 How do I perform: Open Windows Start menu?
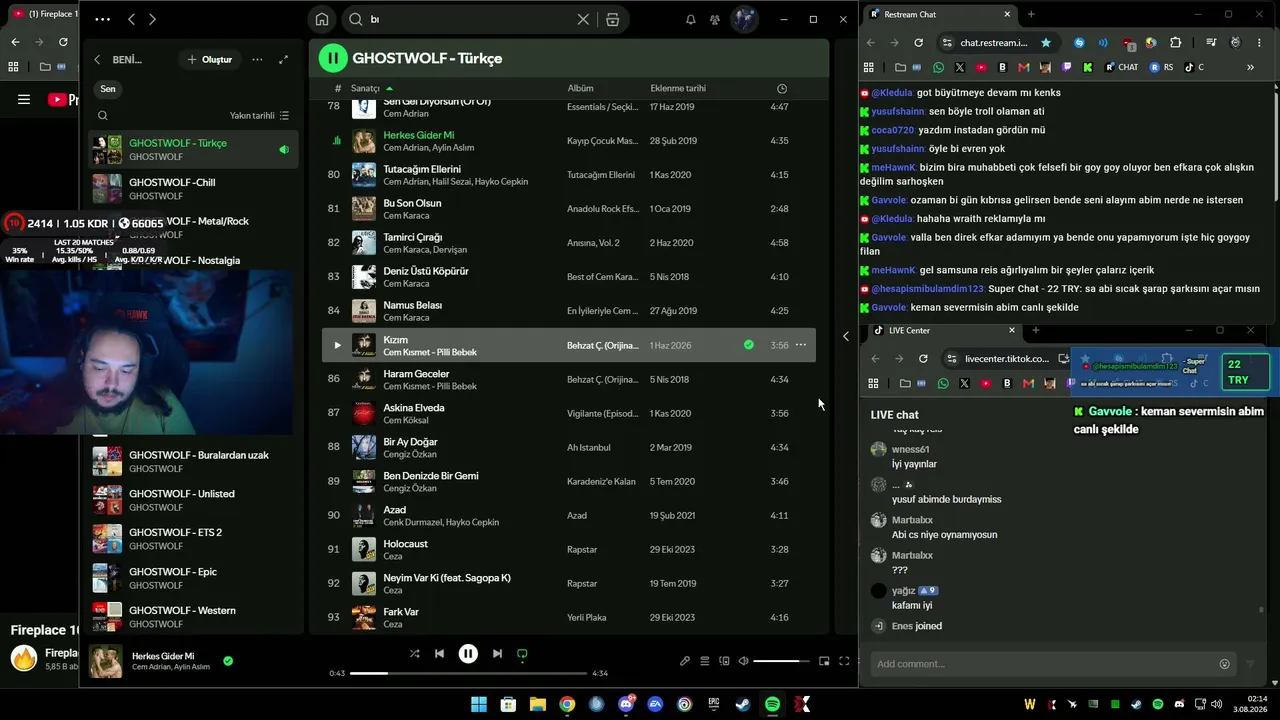click(x=479, y=705)
